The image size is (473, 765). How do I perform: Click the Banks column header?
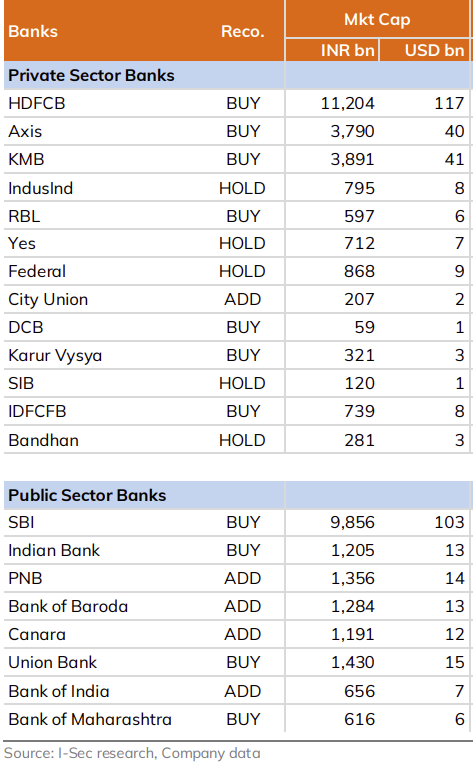coord(33,31)
